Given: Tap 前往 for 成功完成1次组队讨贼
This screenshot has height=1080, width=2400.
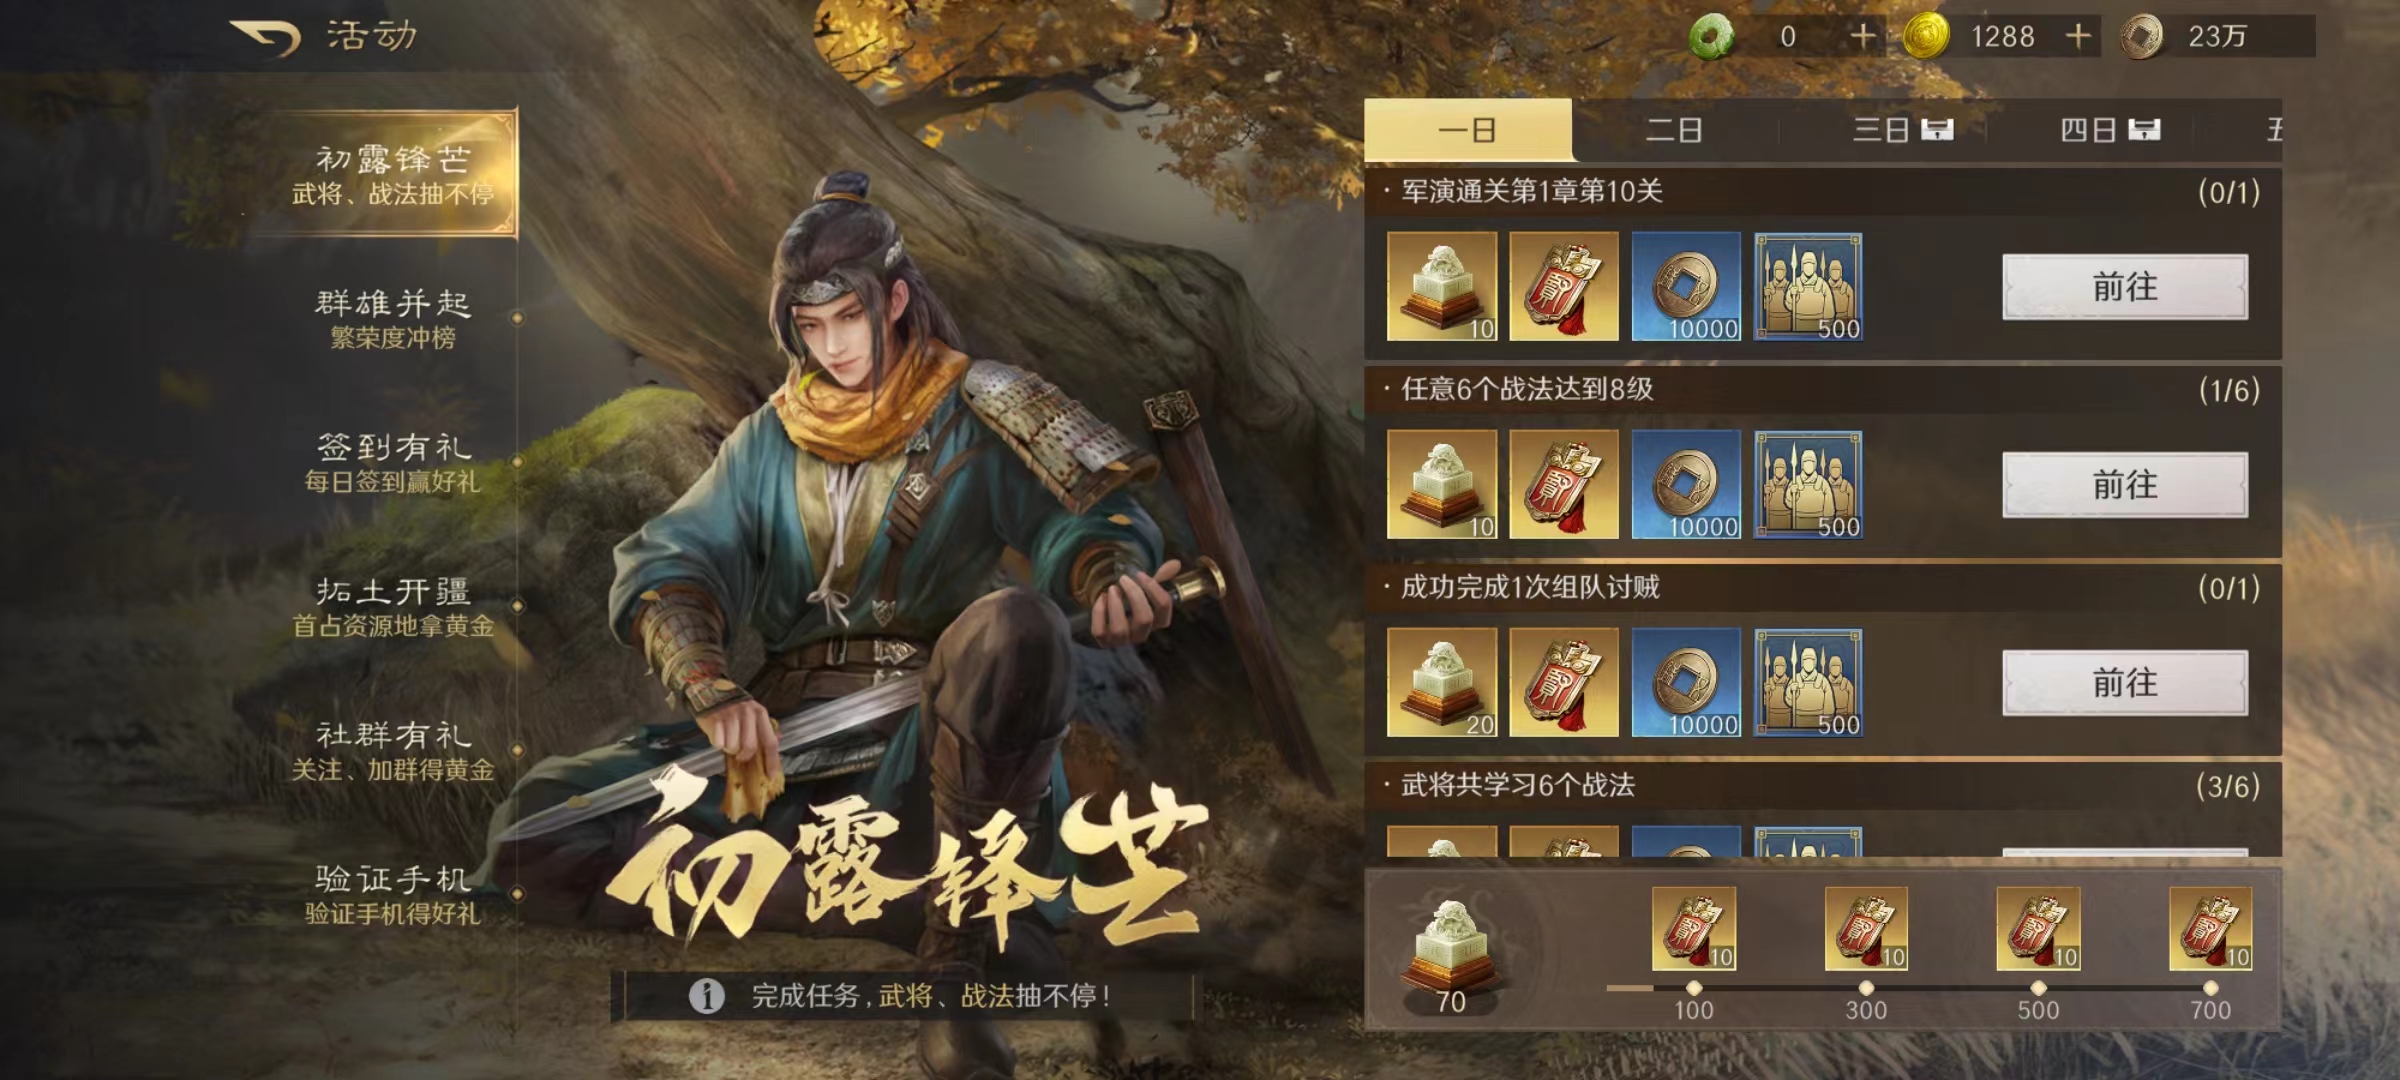Looking at the screenshot, I should [x=2125, y=683].
